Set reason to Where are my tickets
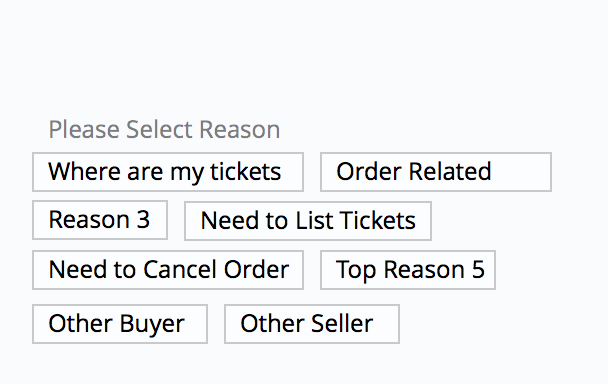608x384 pixels. point(168,172)
